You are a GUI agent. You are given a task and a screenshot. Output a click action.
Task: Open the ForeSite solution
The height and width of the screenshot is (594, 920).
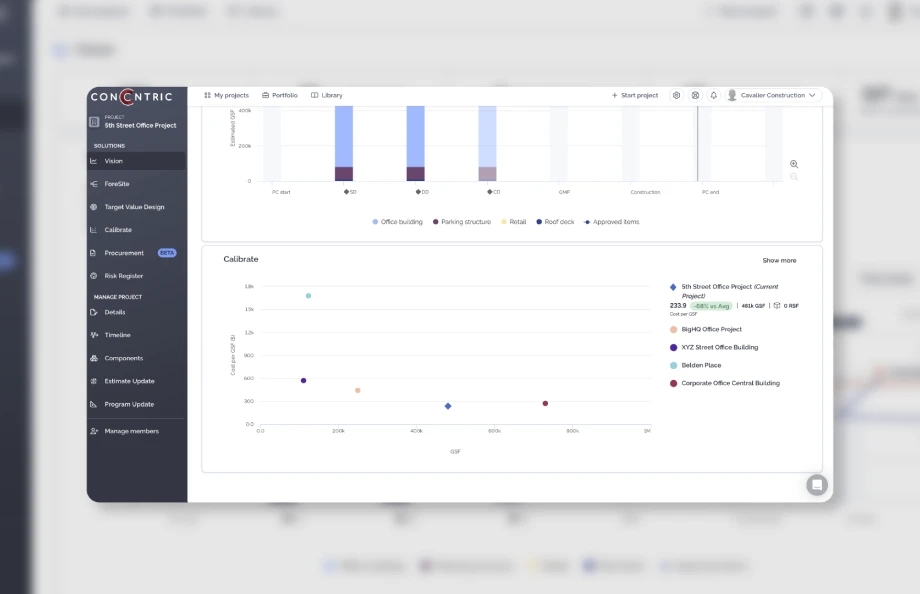click(117, 184)
